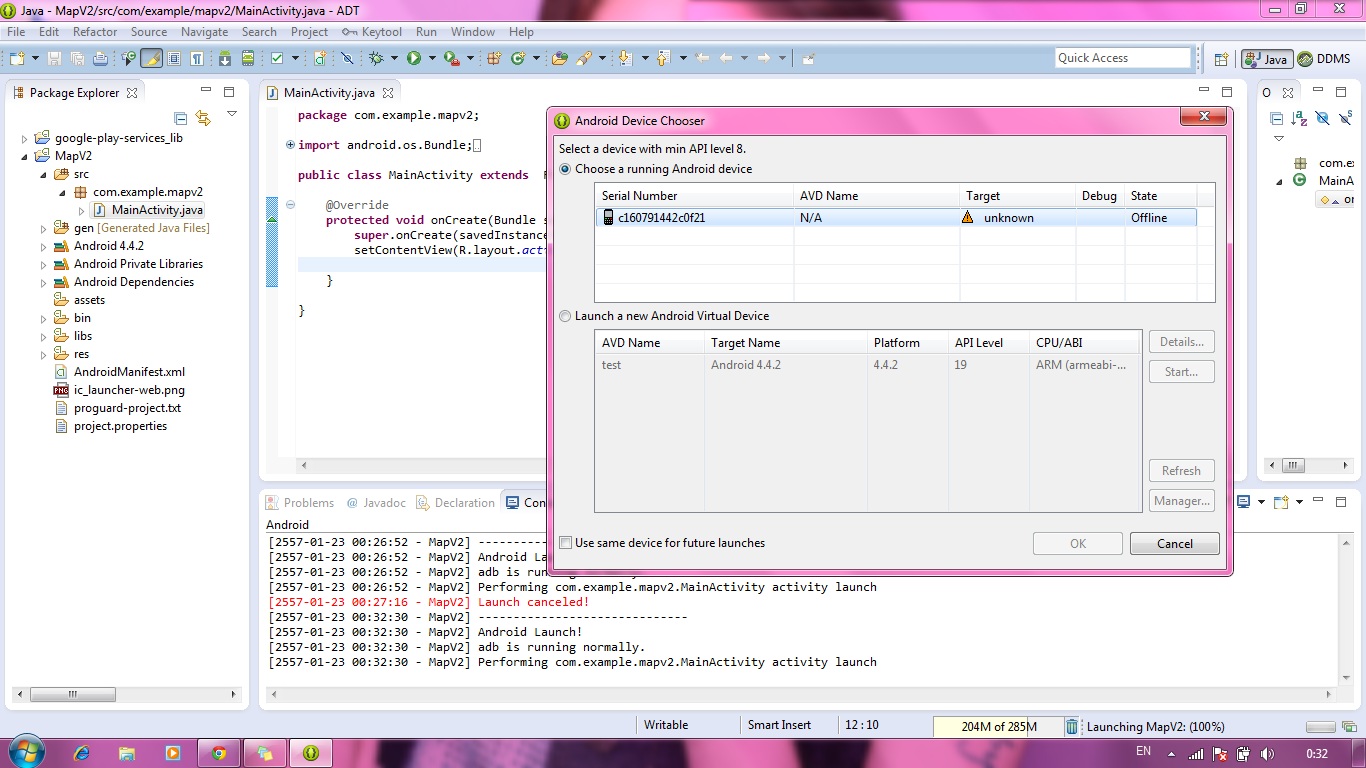
Task: Sort the Outline view alphabetically
Action: click(1299, 118)
